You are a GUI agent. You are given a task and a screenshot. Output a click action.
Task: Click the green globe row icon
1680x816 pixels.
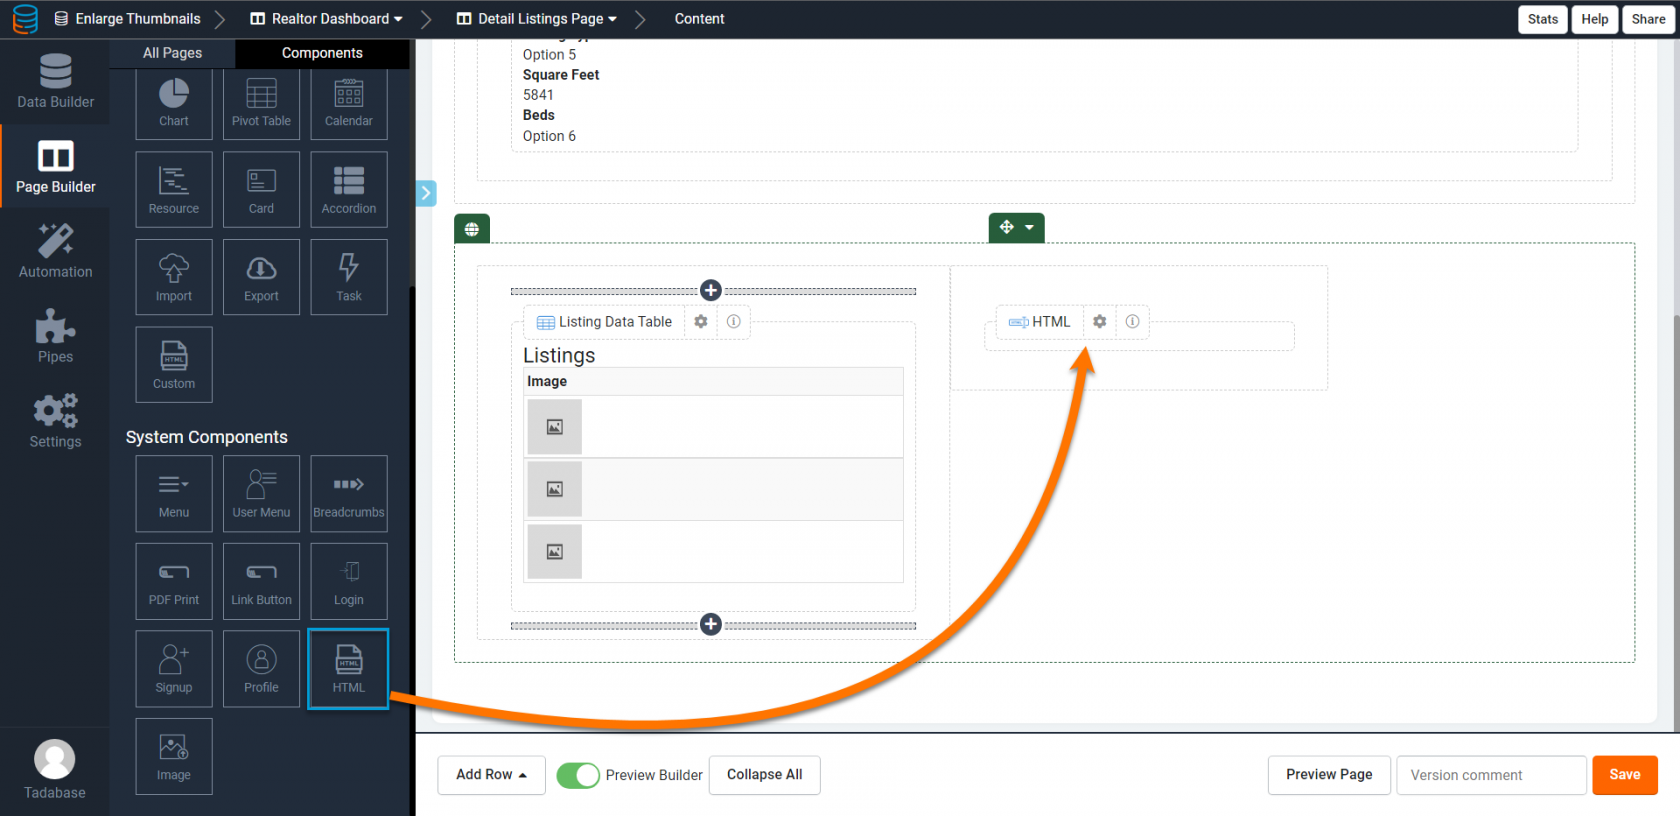pyautogui.click(x=472, y=229)
